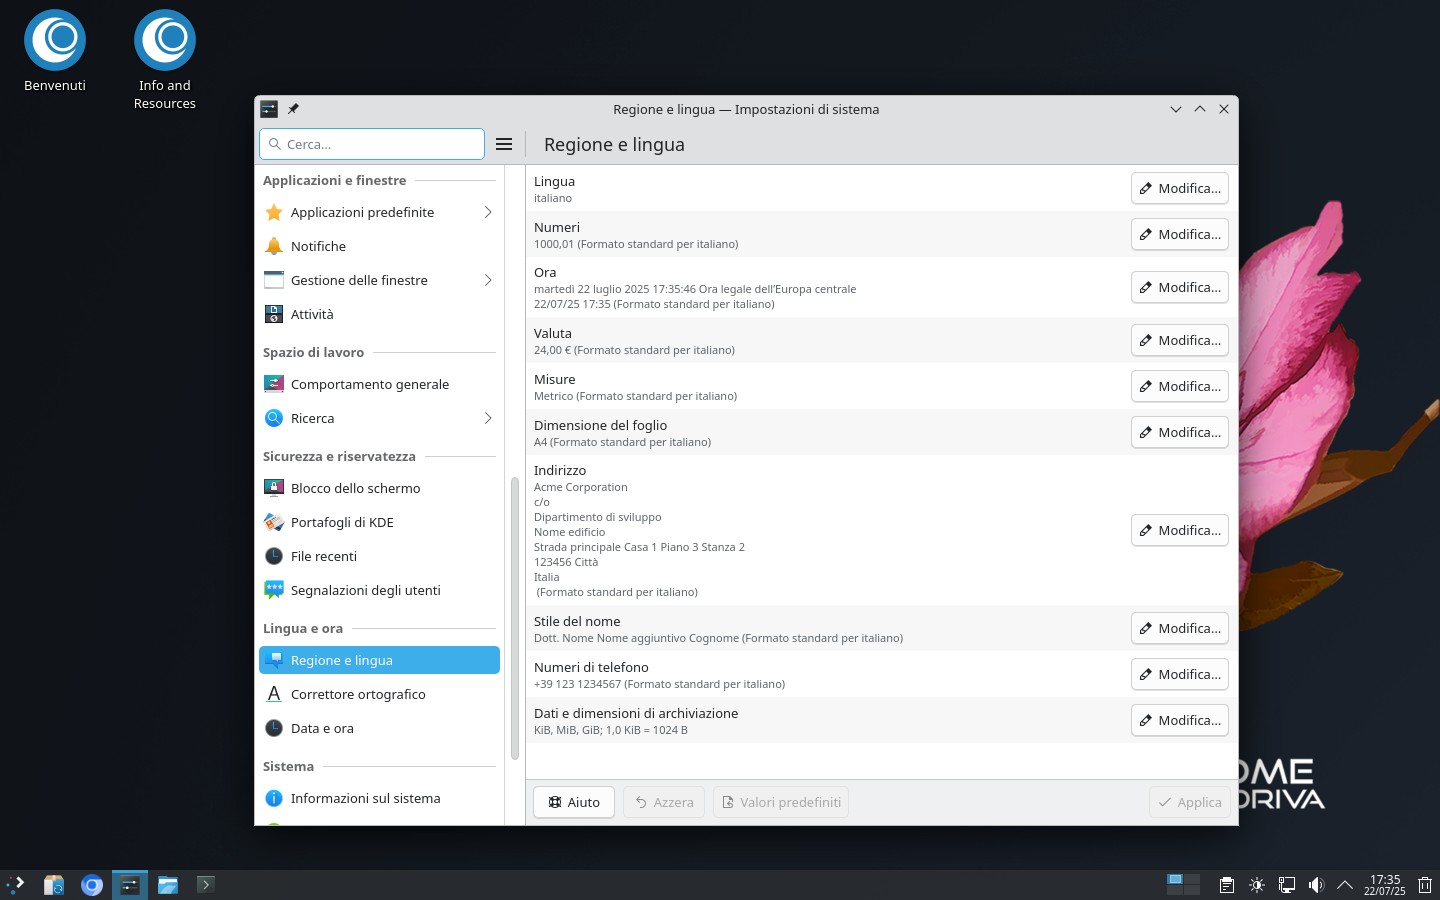Open the clipboard icon in system tray
The height and width of the screenshot is (900, 1440).
pyautogui.click(x=1227, y=885)
